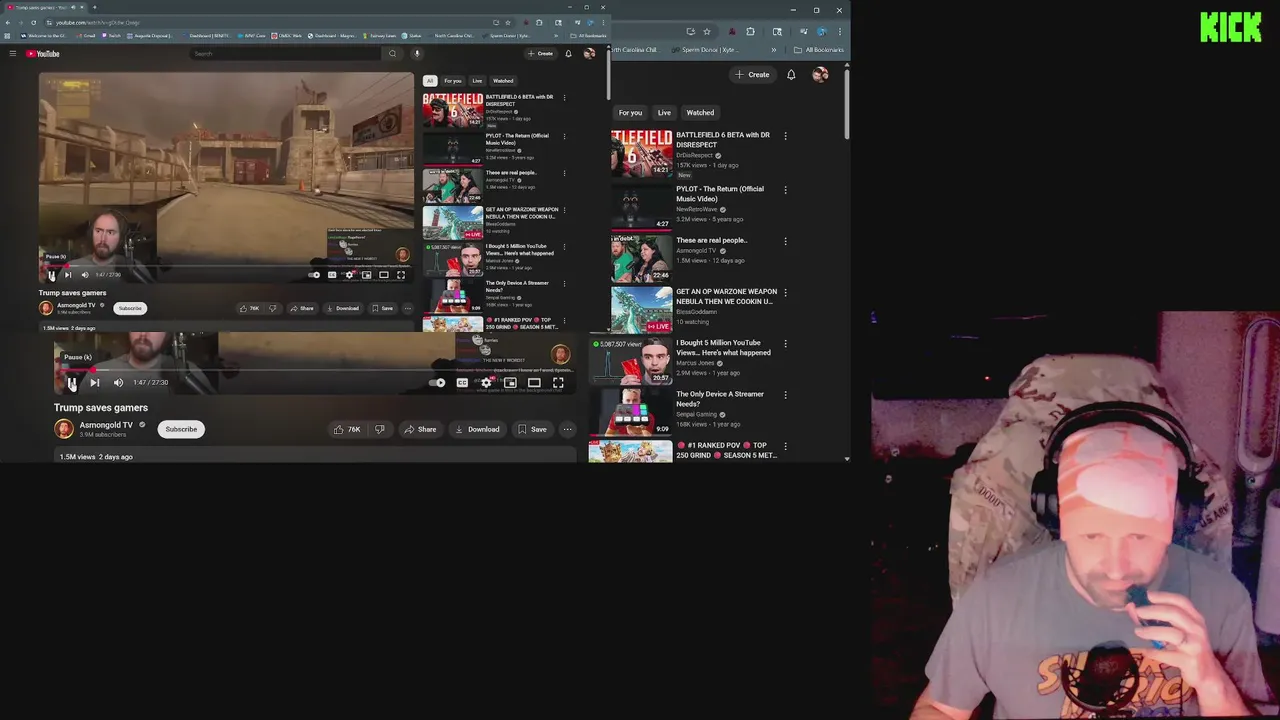1280x720 pixels.
Task: Select the large For you chip
Action: click(630, 113)
